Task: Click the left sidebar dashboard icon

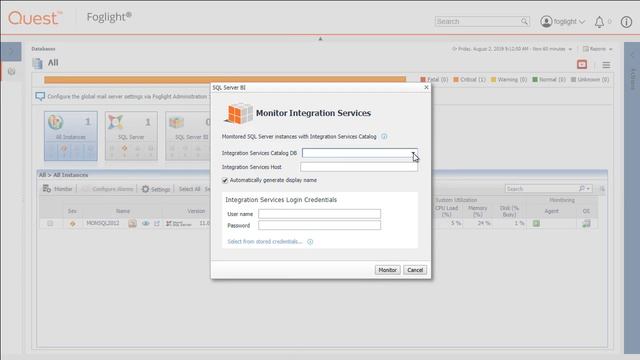Action: 11,71
